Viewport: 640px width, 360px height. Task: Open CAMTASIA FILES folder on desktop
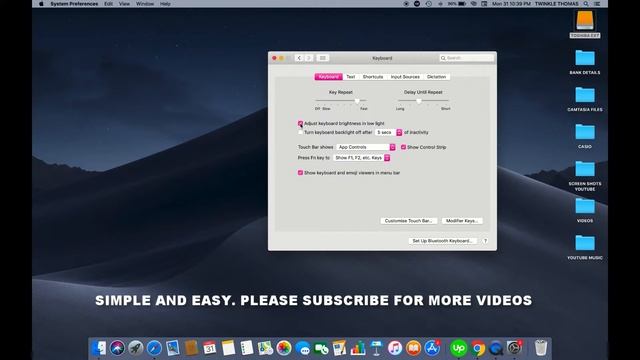tap(585, 99)
